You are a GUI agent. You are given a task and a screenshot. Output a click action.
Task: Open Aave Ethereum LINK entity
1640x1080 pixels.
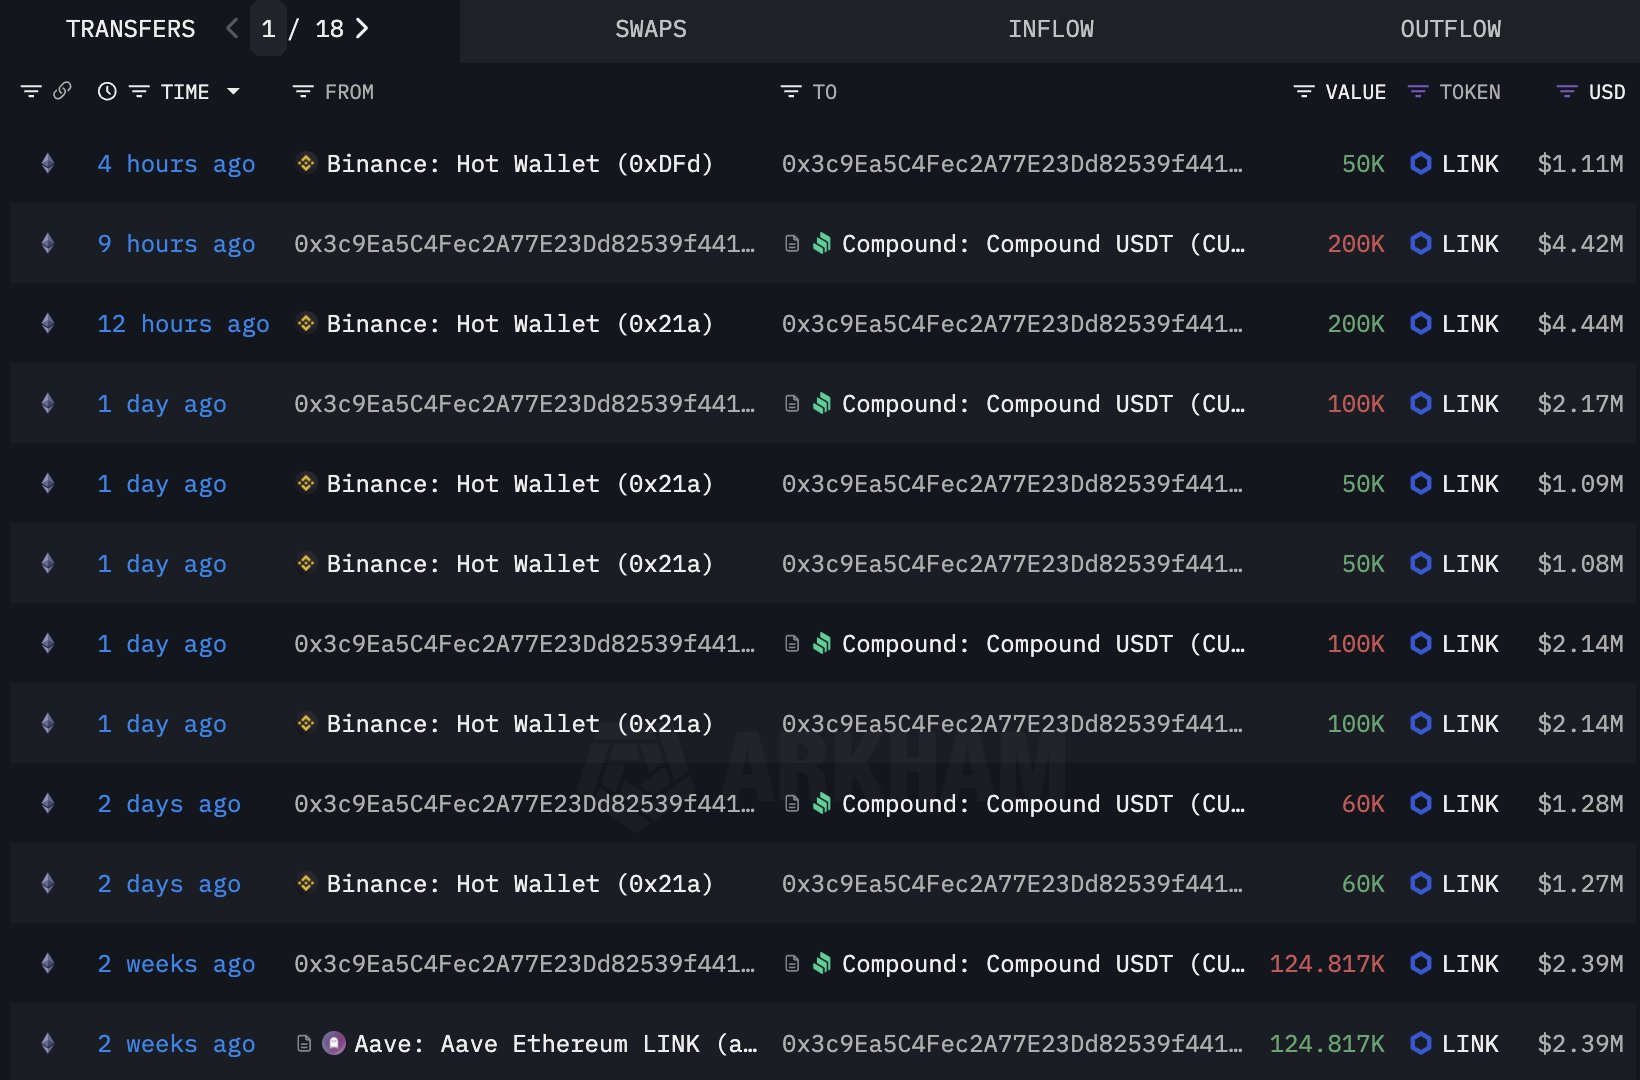pyautogui.click(x=555, y=1044)
